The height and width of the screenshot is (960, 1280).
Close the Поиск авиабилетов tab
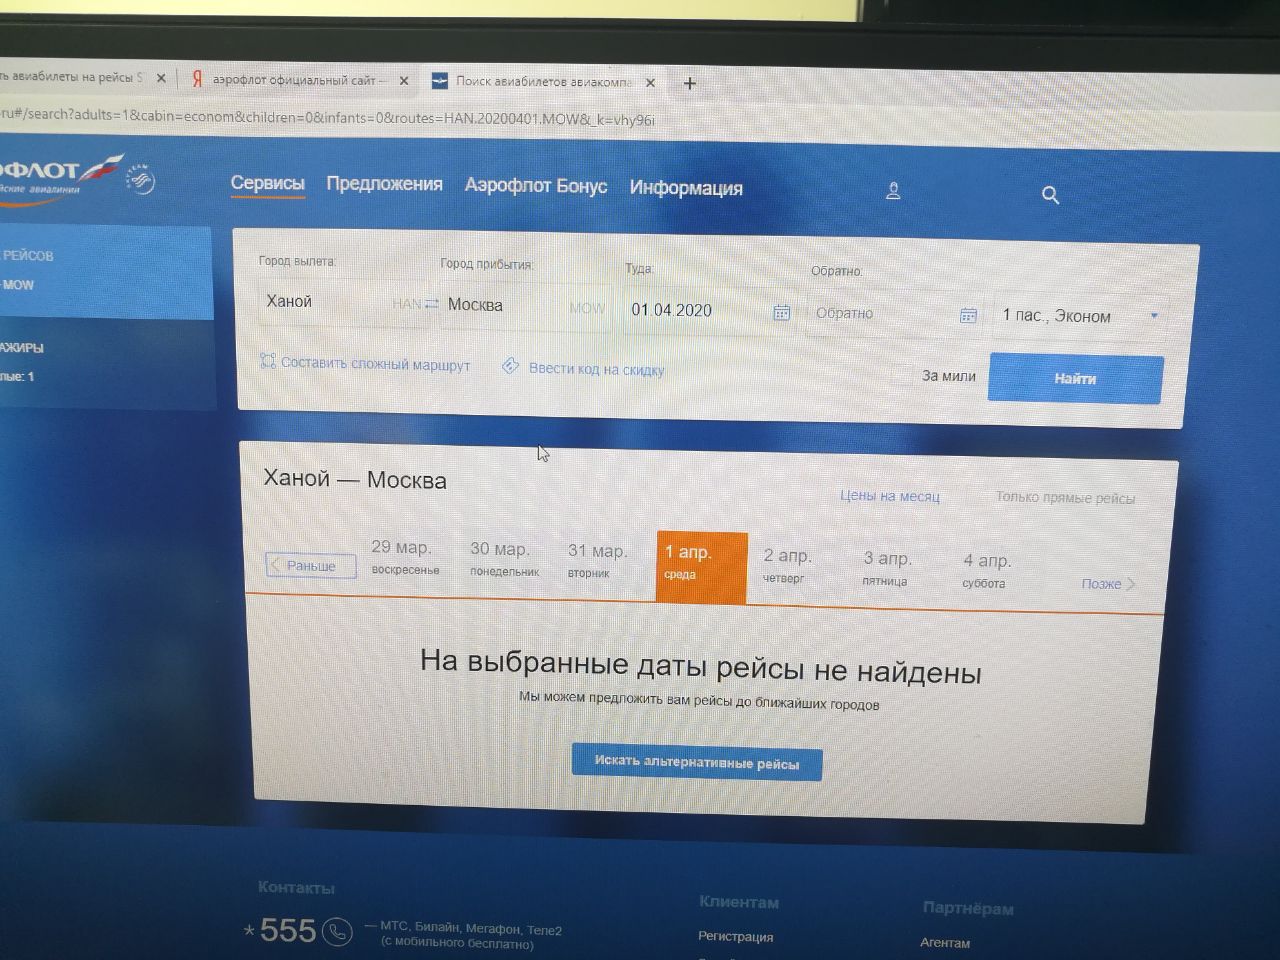pos(650,83)
